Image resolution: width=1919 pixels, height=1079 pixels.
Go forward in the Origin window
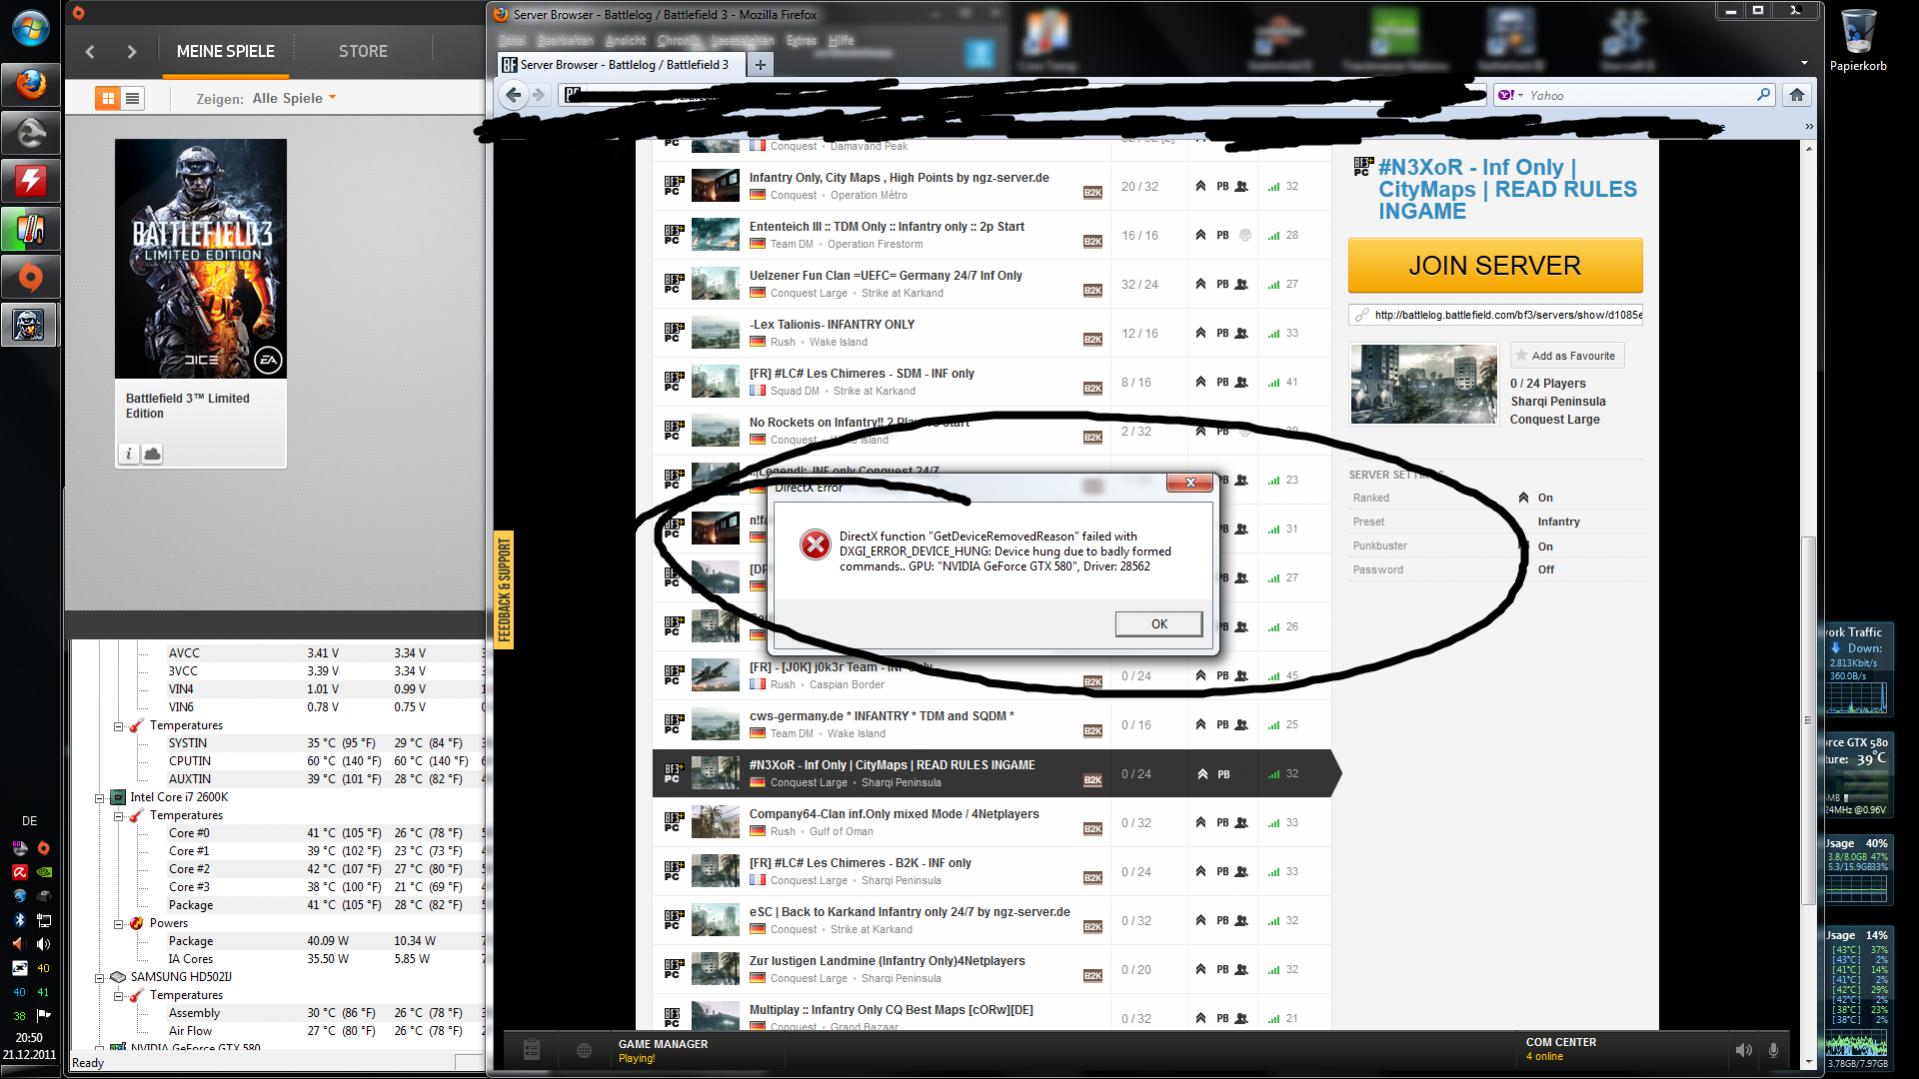[x=132, y=51]
